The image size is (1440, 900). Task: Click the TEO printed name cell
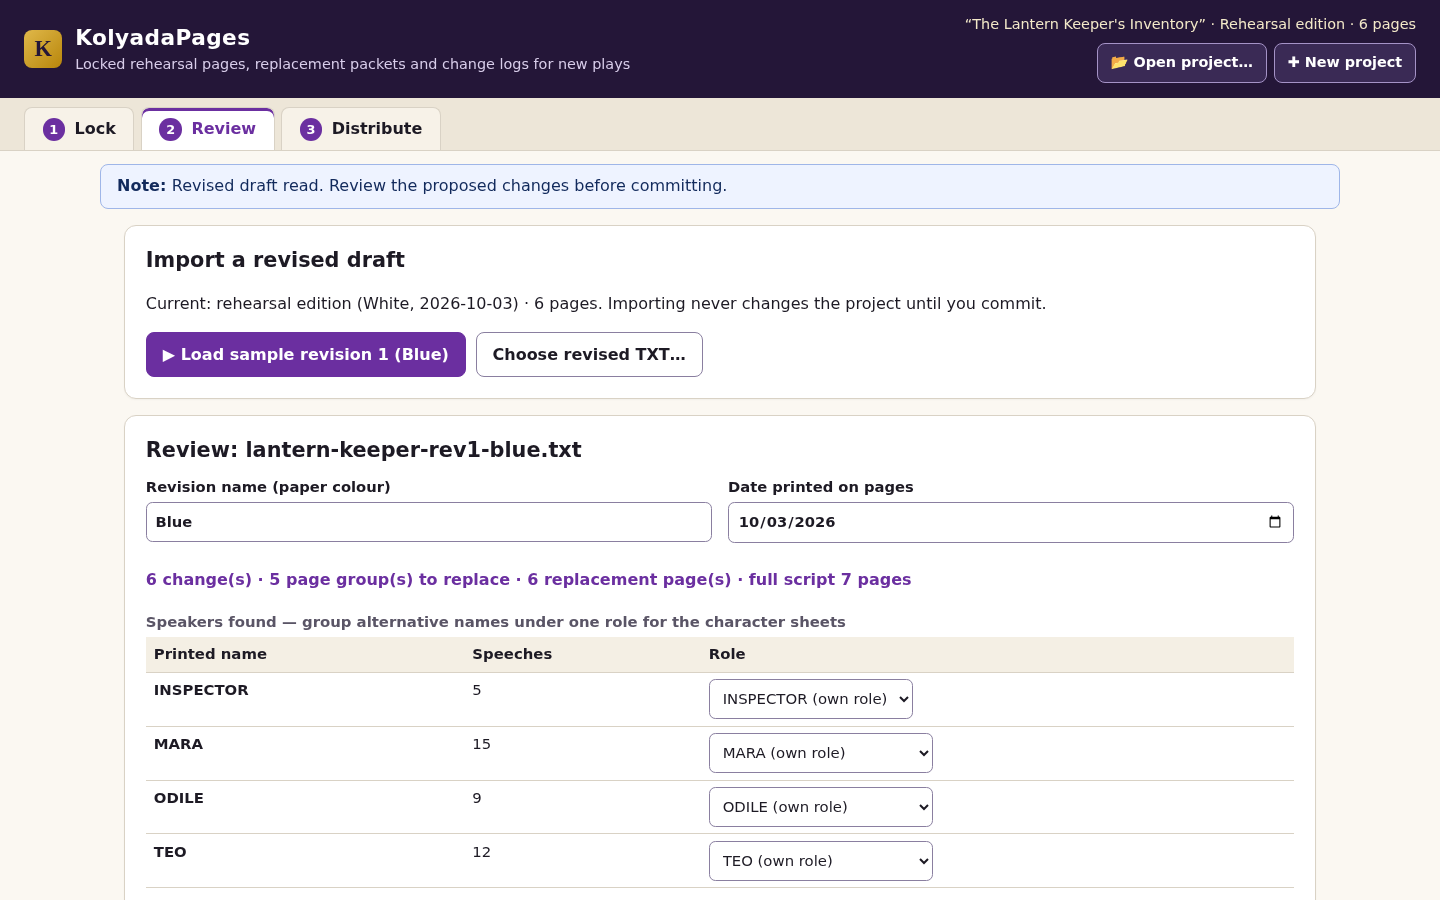[170, 852]
